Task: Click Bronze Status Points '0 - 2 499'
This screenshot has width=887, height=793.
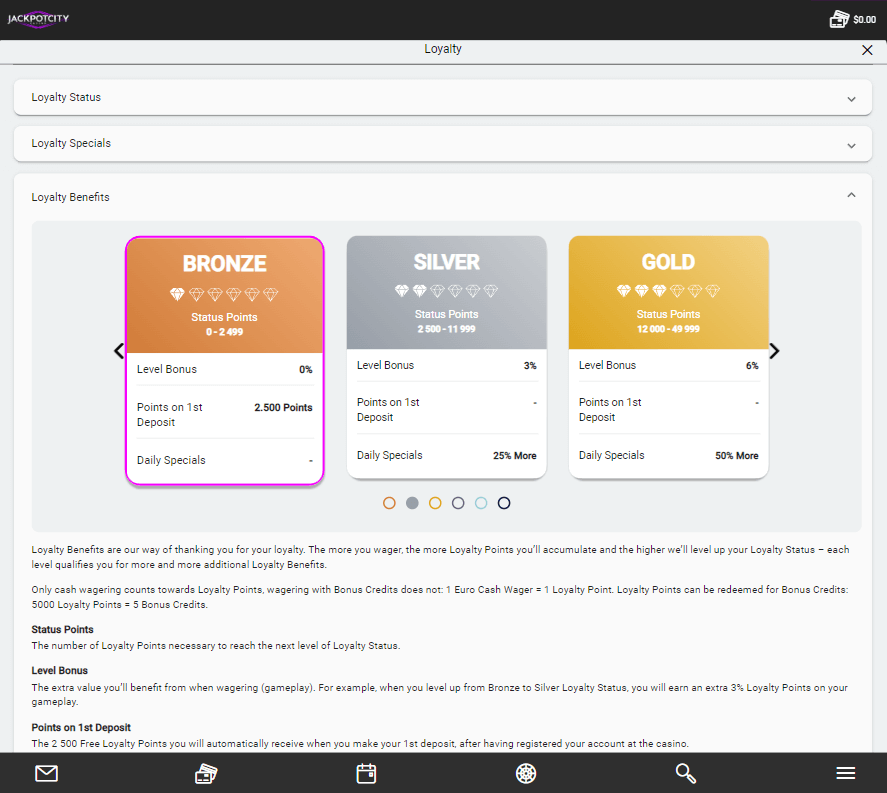Action: point(225,332)
